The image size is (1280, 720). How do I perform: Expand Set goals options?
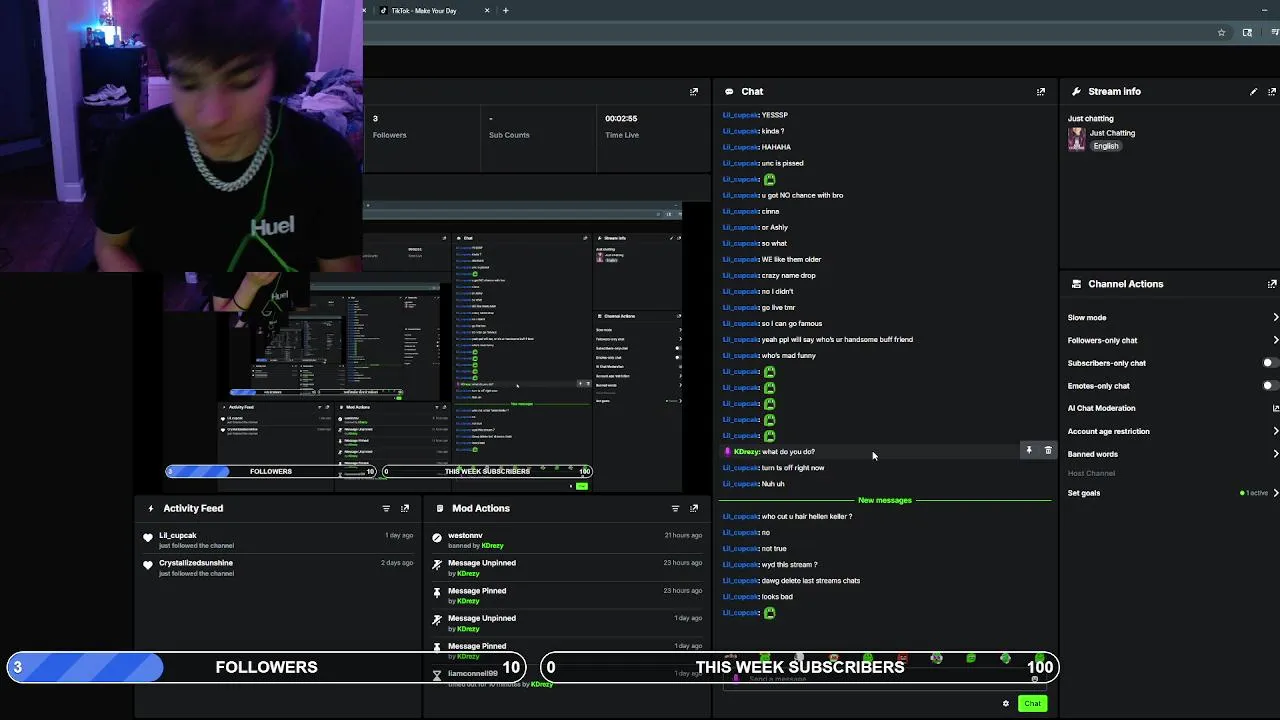[x=1275, y=493]
